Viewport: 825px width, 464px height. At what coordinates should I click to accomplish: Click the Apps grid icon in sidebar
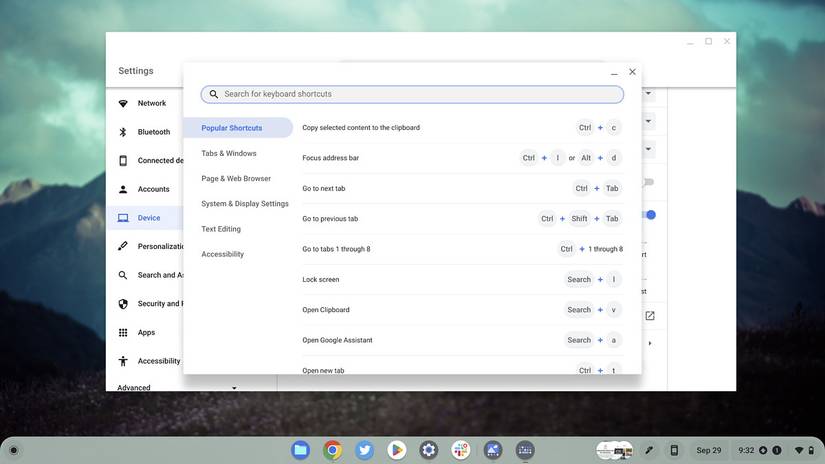123,332
